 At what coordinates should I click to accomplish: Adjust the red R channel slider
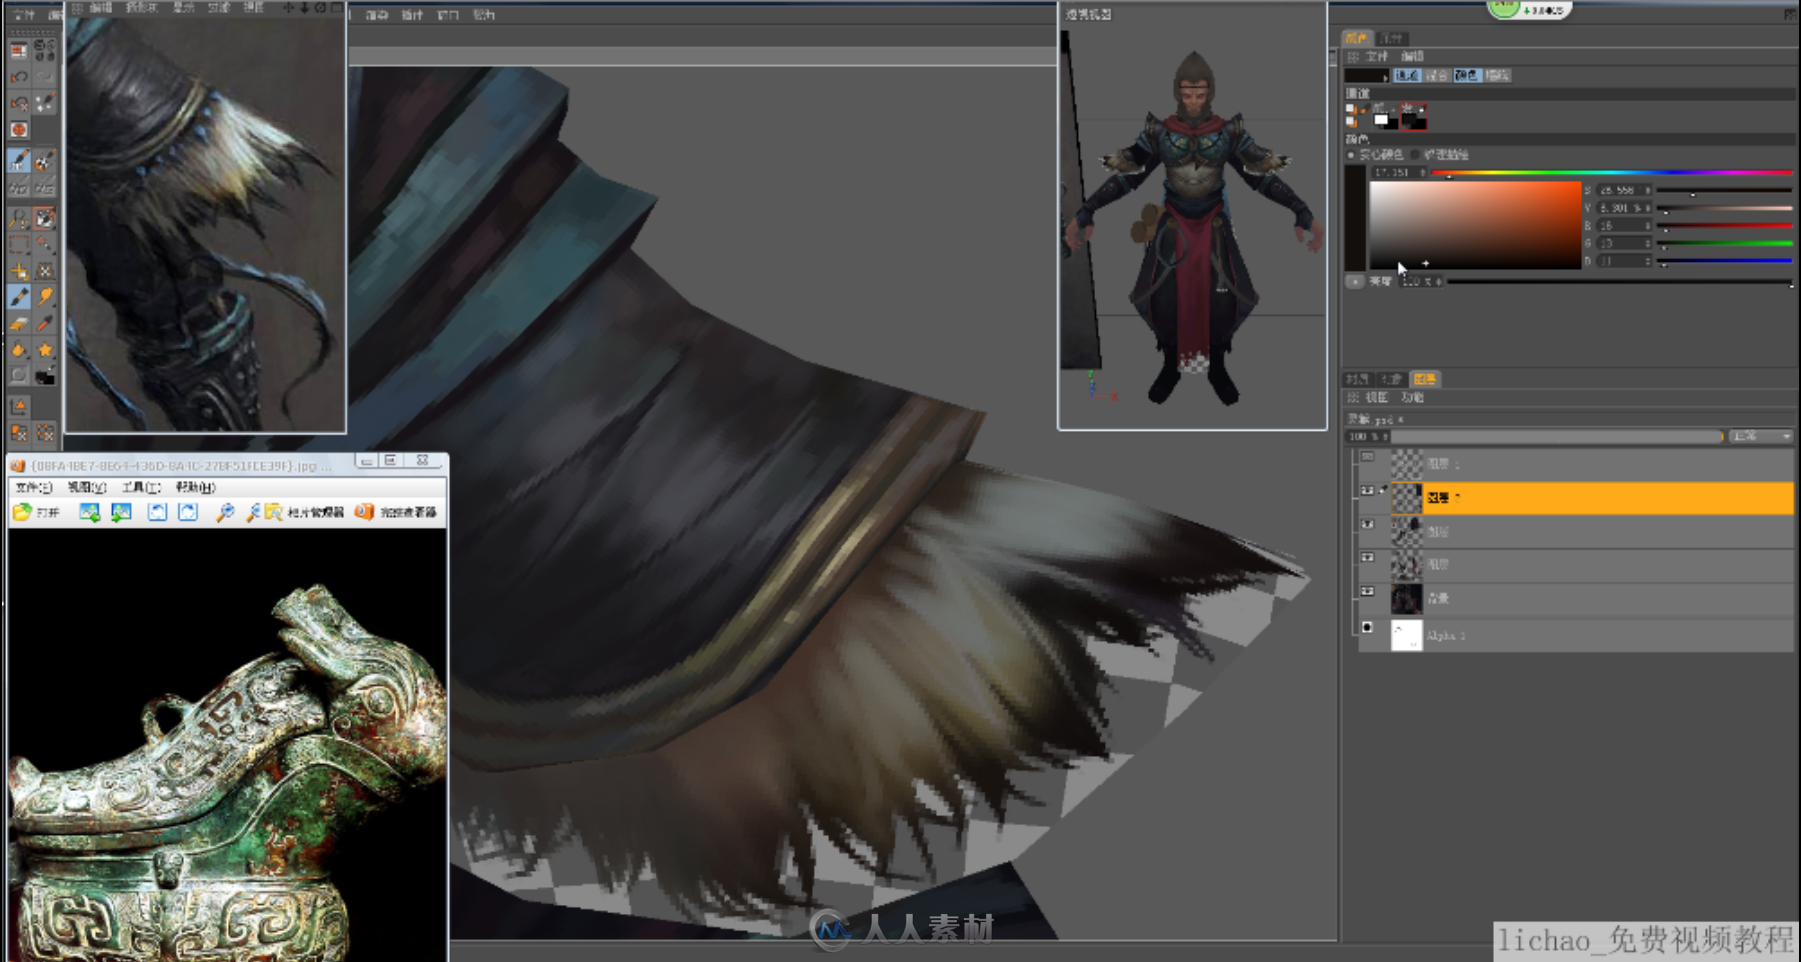(1724, 226)
